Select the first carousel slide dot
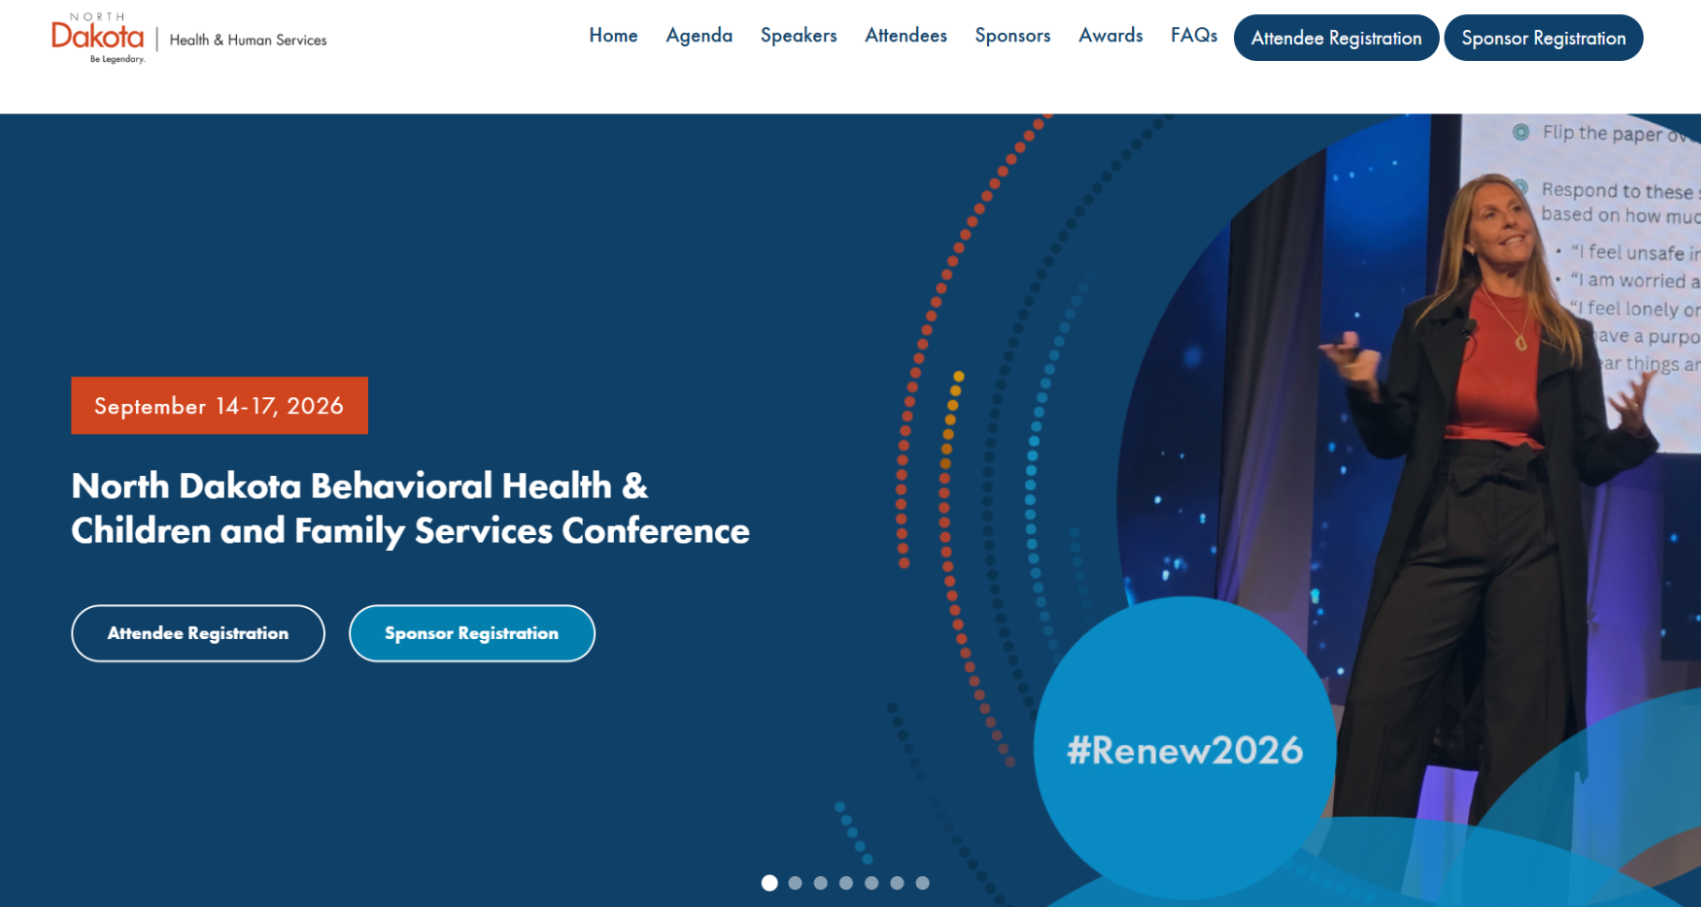1701x907 pixels. [x=769, y=883]
